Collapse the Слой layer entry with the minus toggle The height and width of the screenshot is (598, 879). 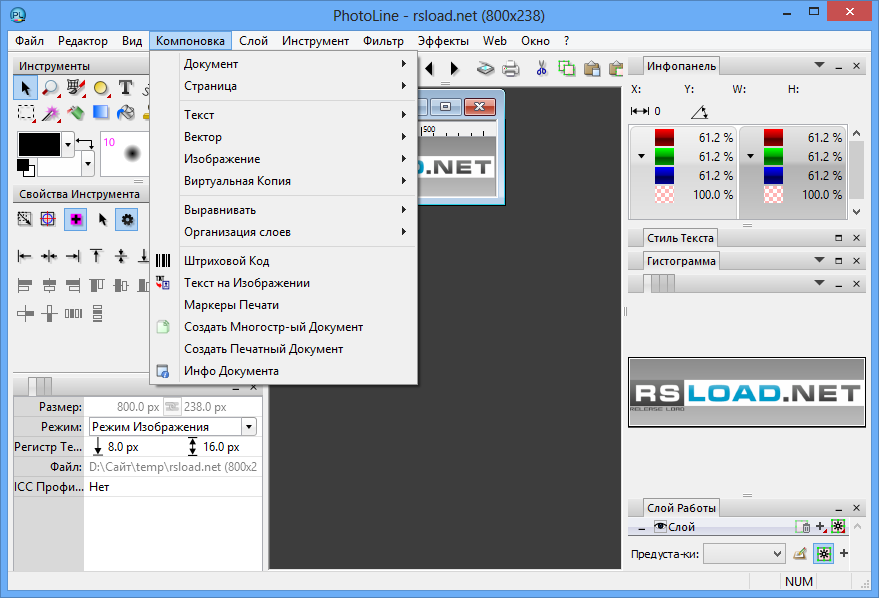pos(641,527)
